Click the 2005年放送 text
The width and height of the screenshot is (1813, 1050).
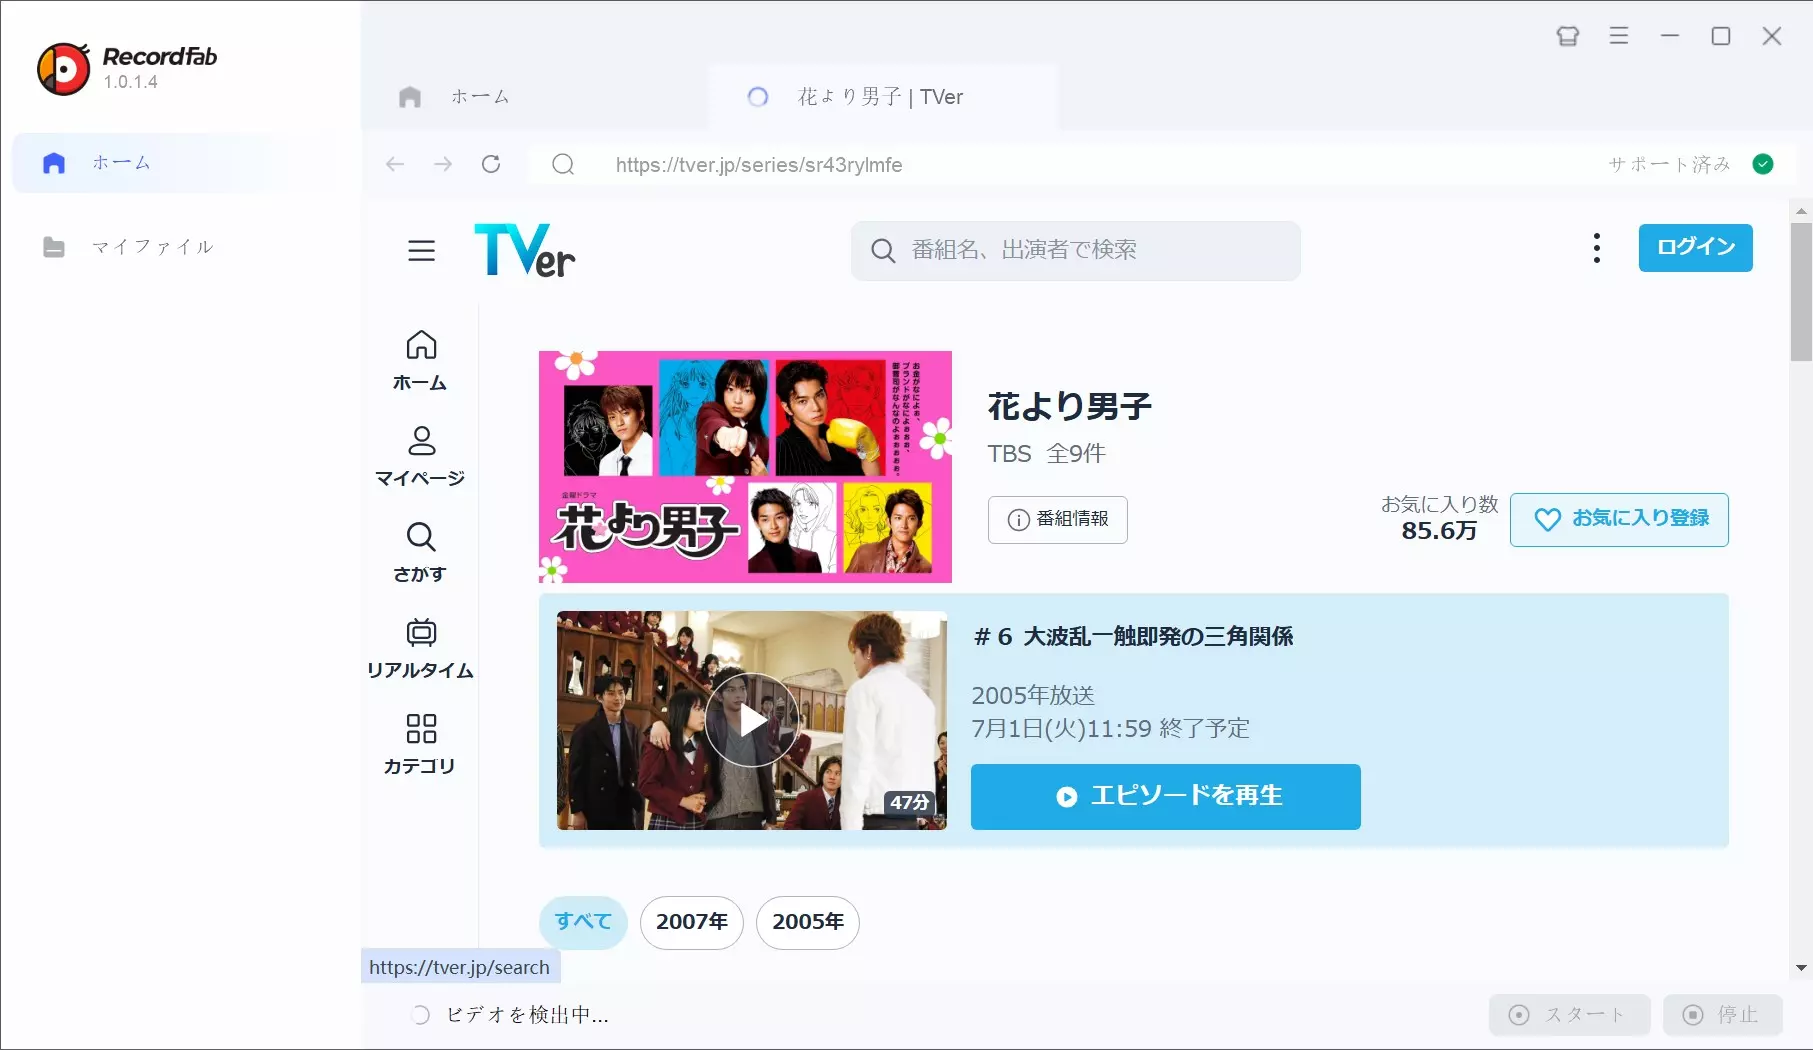(1033, 695)
